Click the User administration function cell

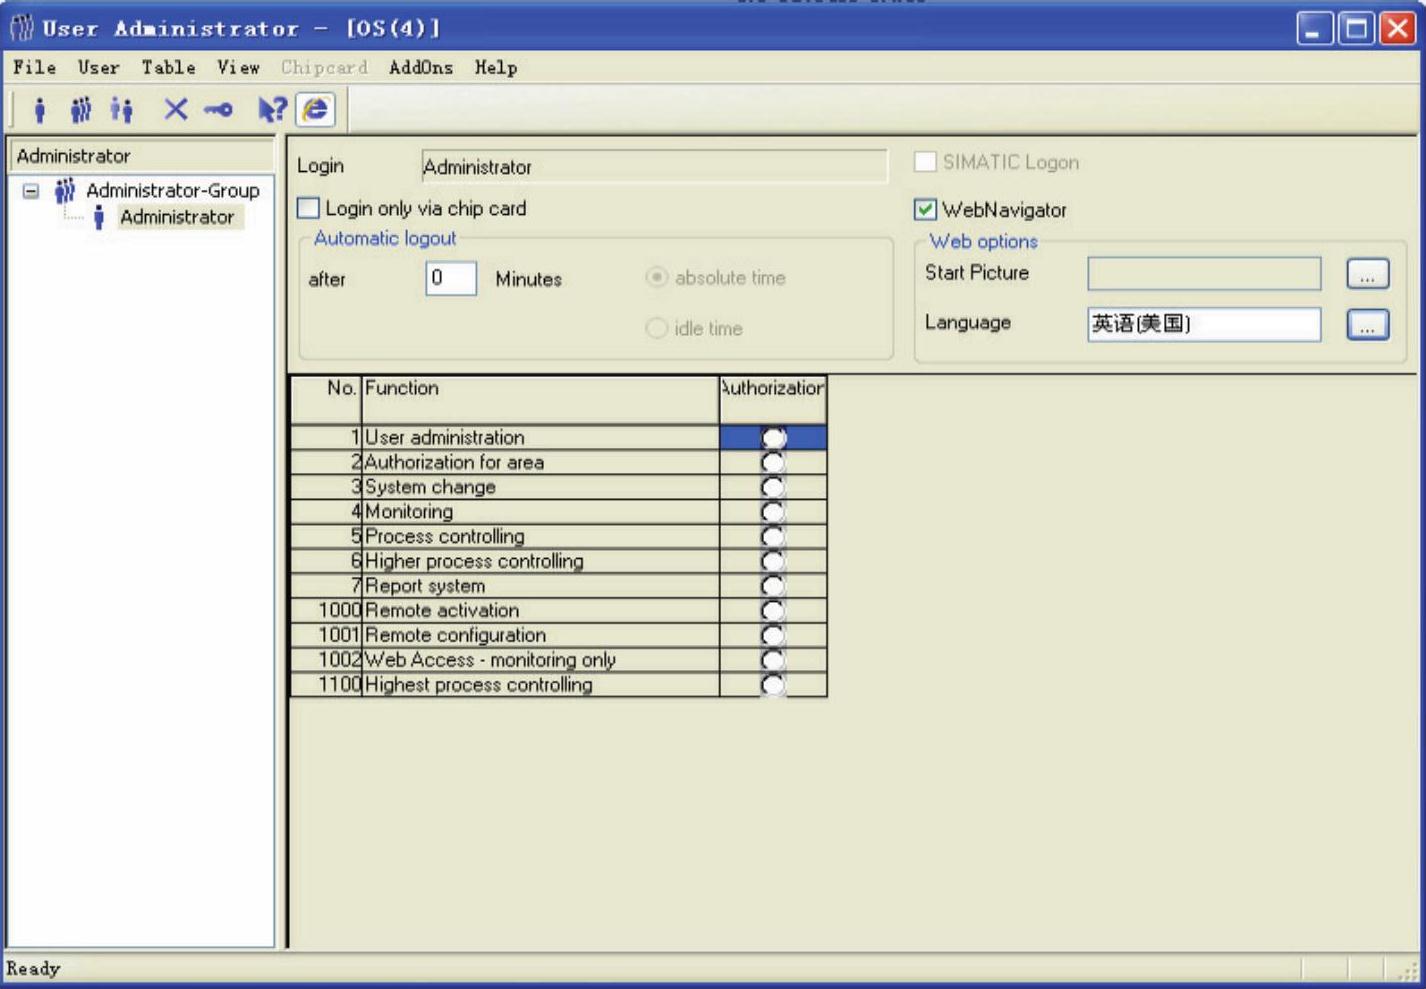tap(540, 438)
